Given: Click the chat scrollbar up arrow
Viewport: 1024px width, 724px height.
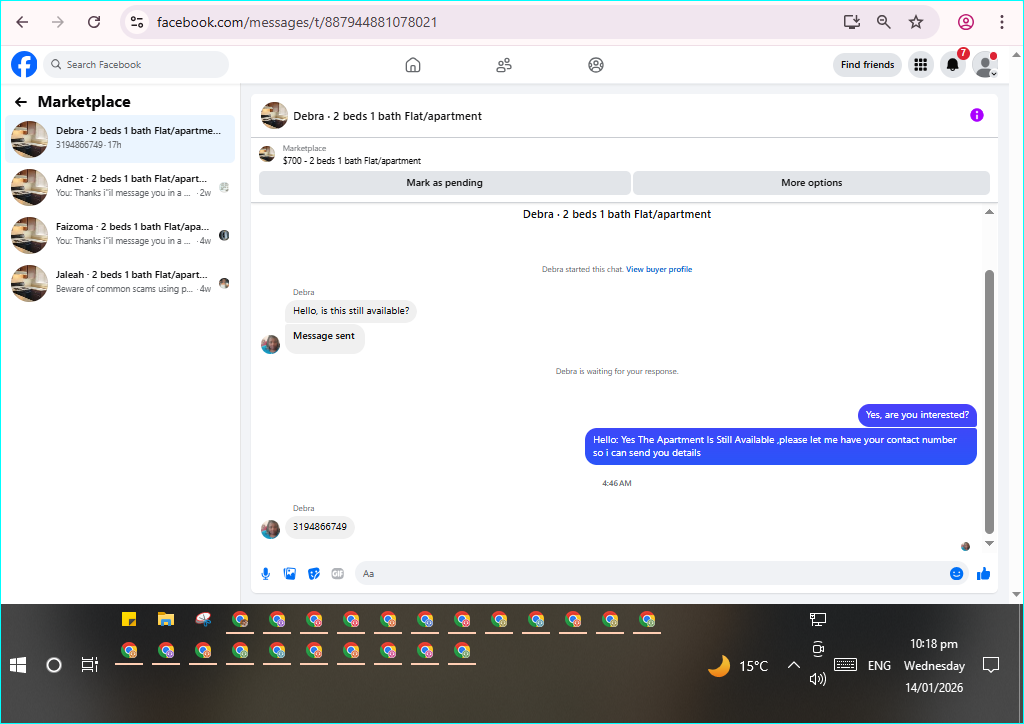Looking at the screenshot, I should click(989, 212).
